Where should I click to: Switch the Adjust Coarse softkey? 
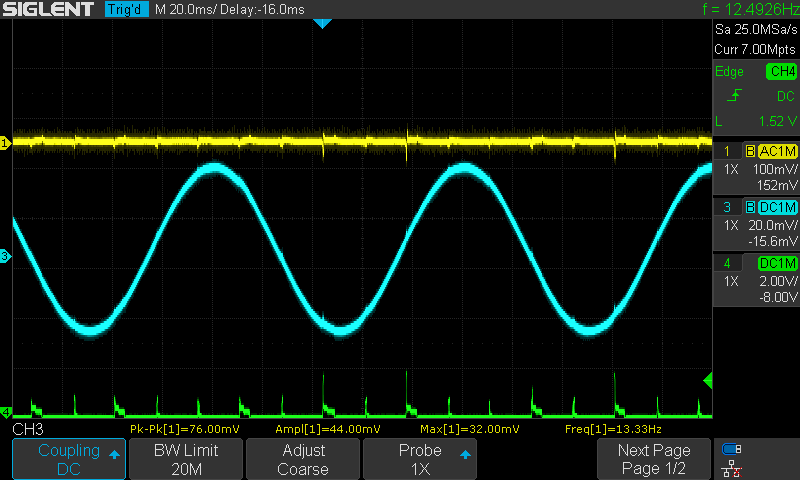tap(303, 459)
